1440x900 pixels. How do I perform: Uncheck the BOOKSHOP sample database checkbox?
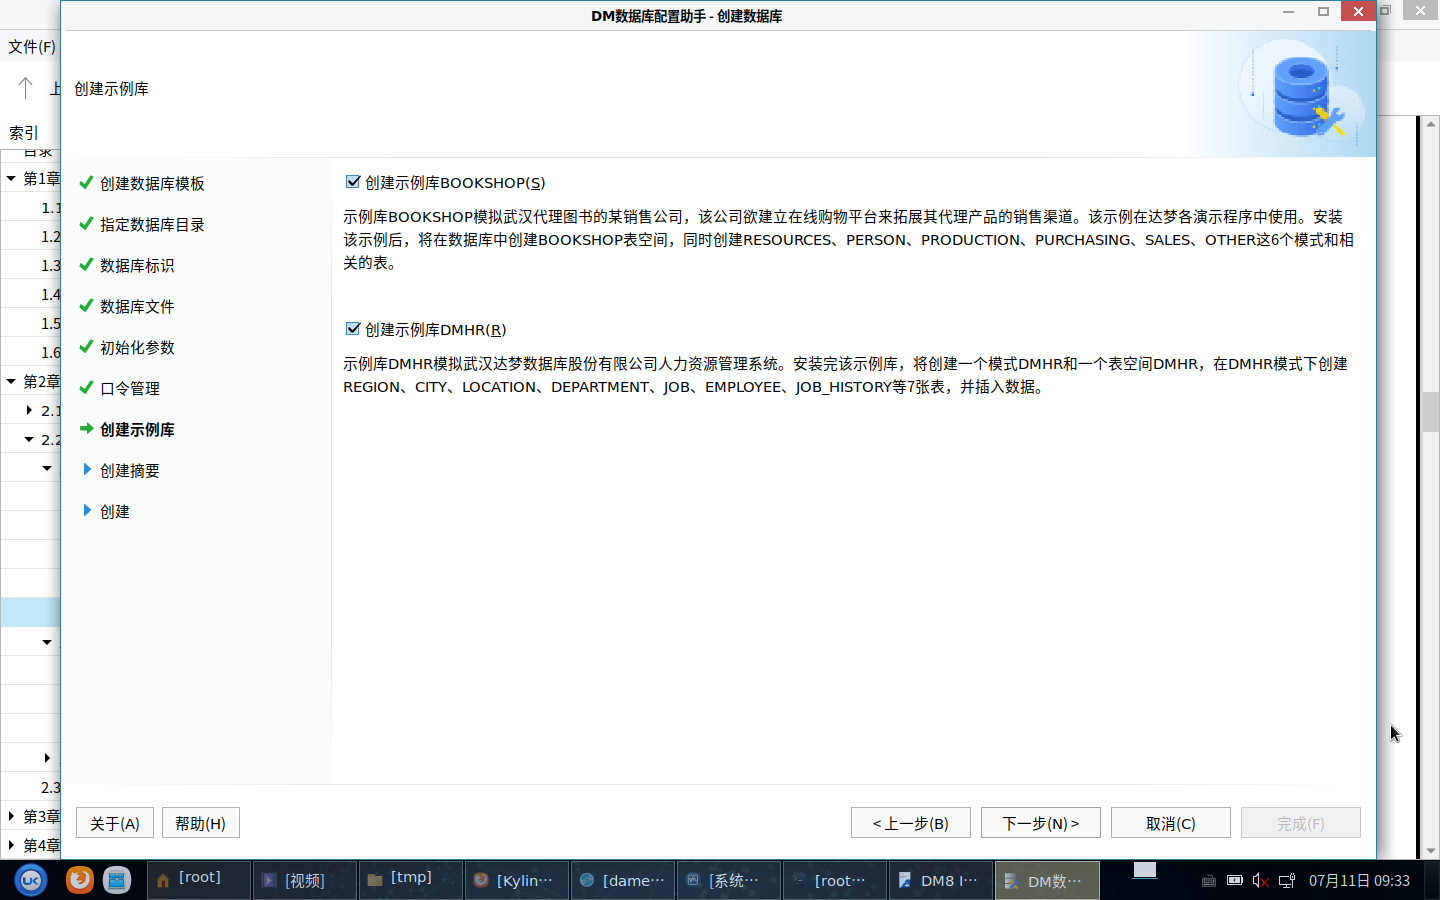tap(352, 182)
